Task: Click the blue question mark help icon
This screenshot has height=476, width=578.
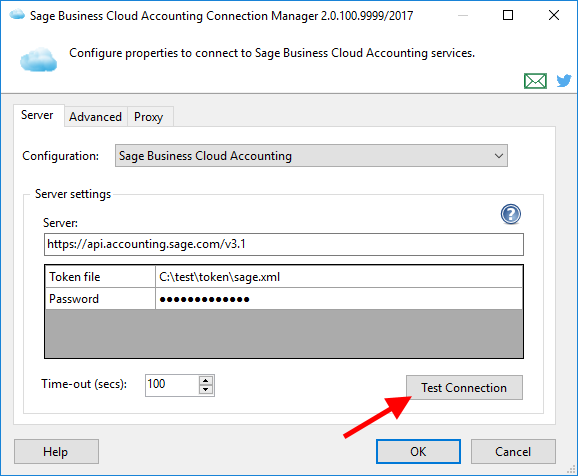Action: click(511, 214)
